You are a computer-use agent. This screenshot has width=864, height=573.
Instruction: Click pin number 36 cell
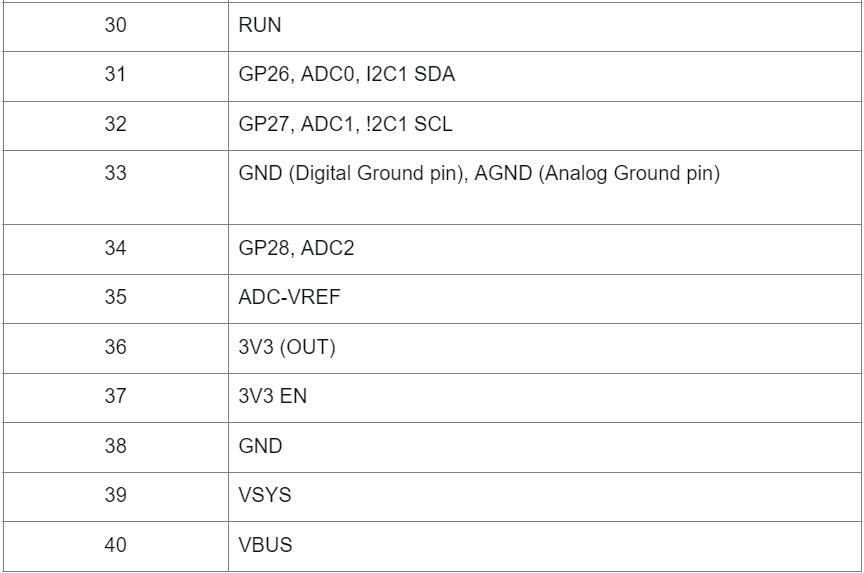click(116, 347)
